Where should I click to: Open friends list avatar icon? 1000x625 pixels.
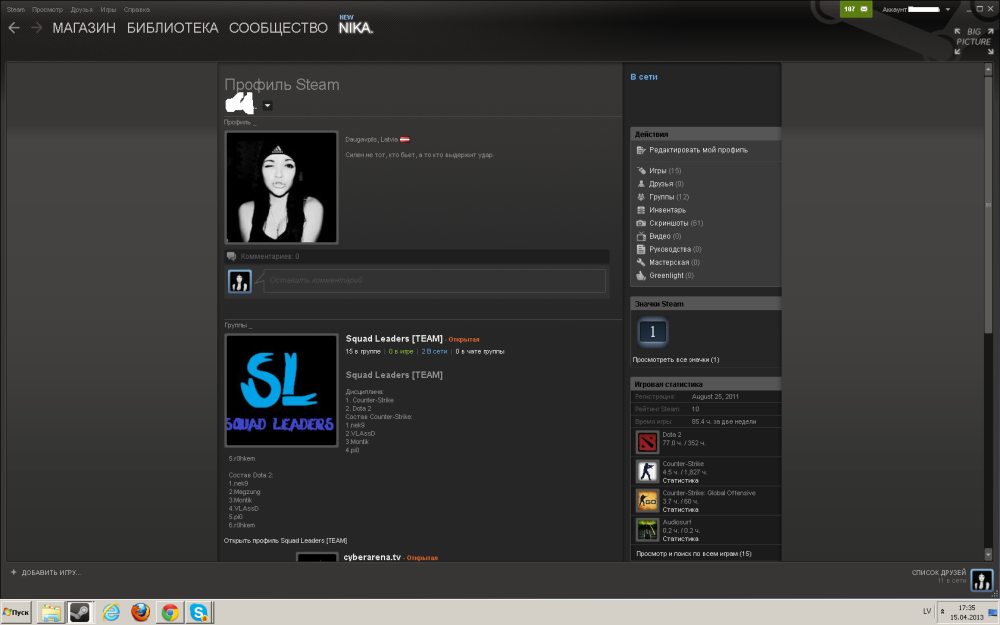click(982, 579)
